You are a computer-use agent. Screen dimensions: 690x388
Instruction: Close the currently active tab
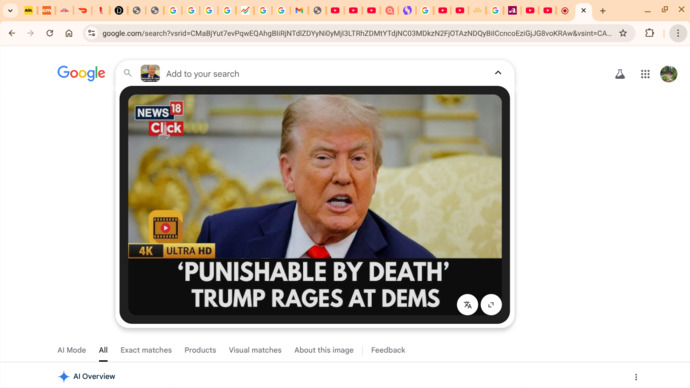584,10
